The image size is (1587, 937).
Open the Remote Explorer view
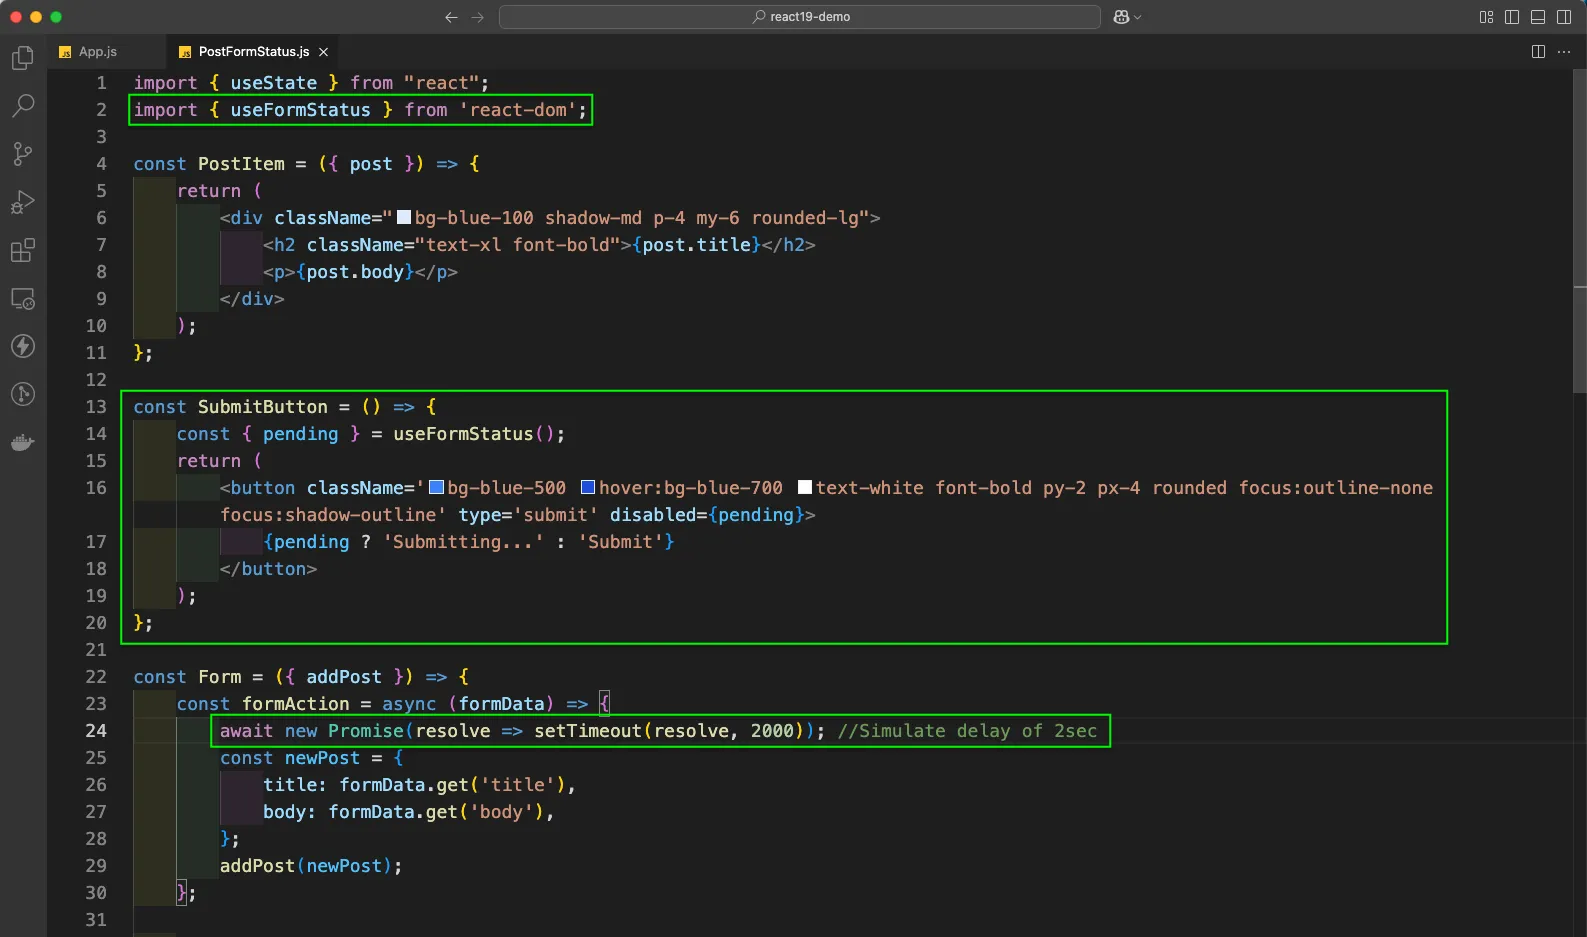23,298
